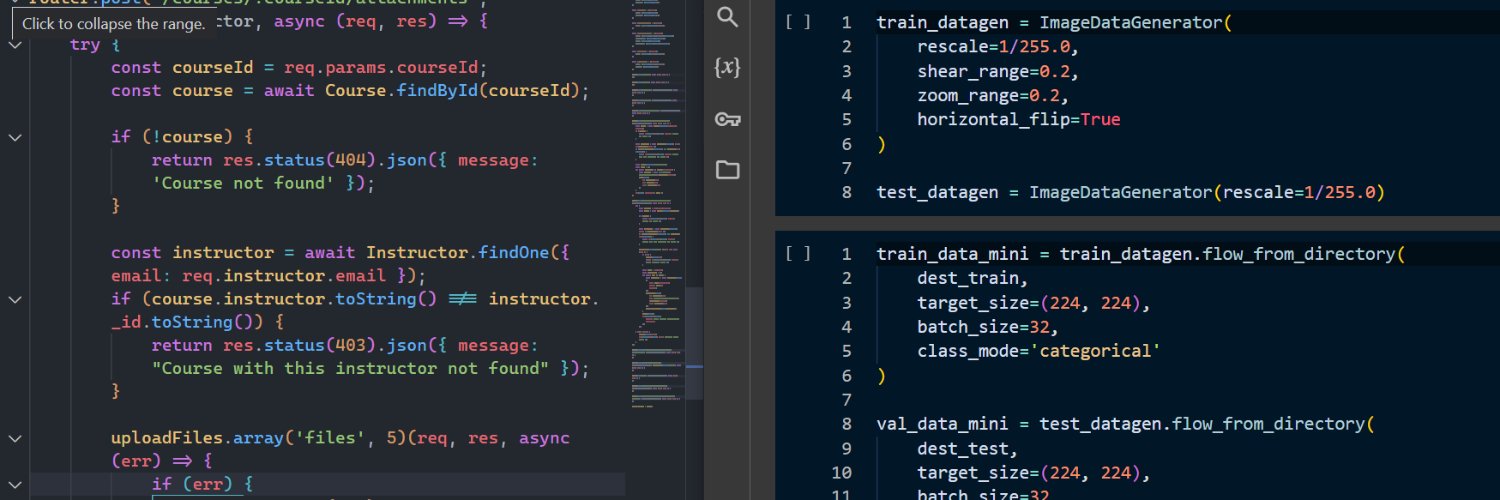Collapse the try block fold chevron

click(x=15, y=45)
